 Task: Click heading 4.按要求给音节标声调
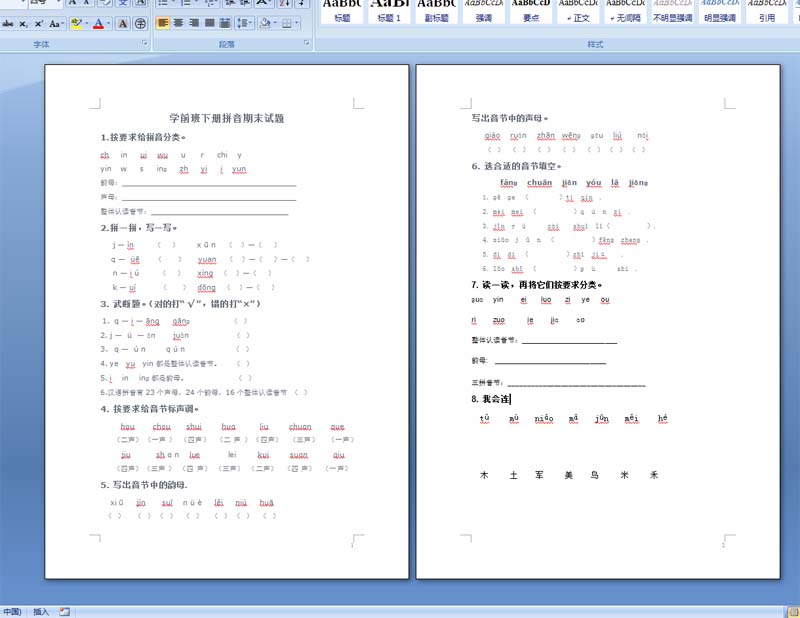[149, 409]
